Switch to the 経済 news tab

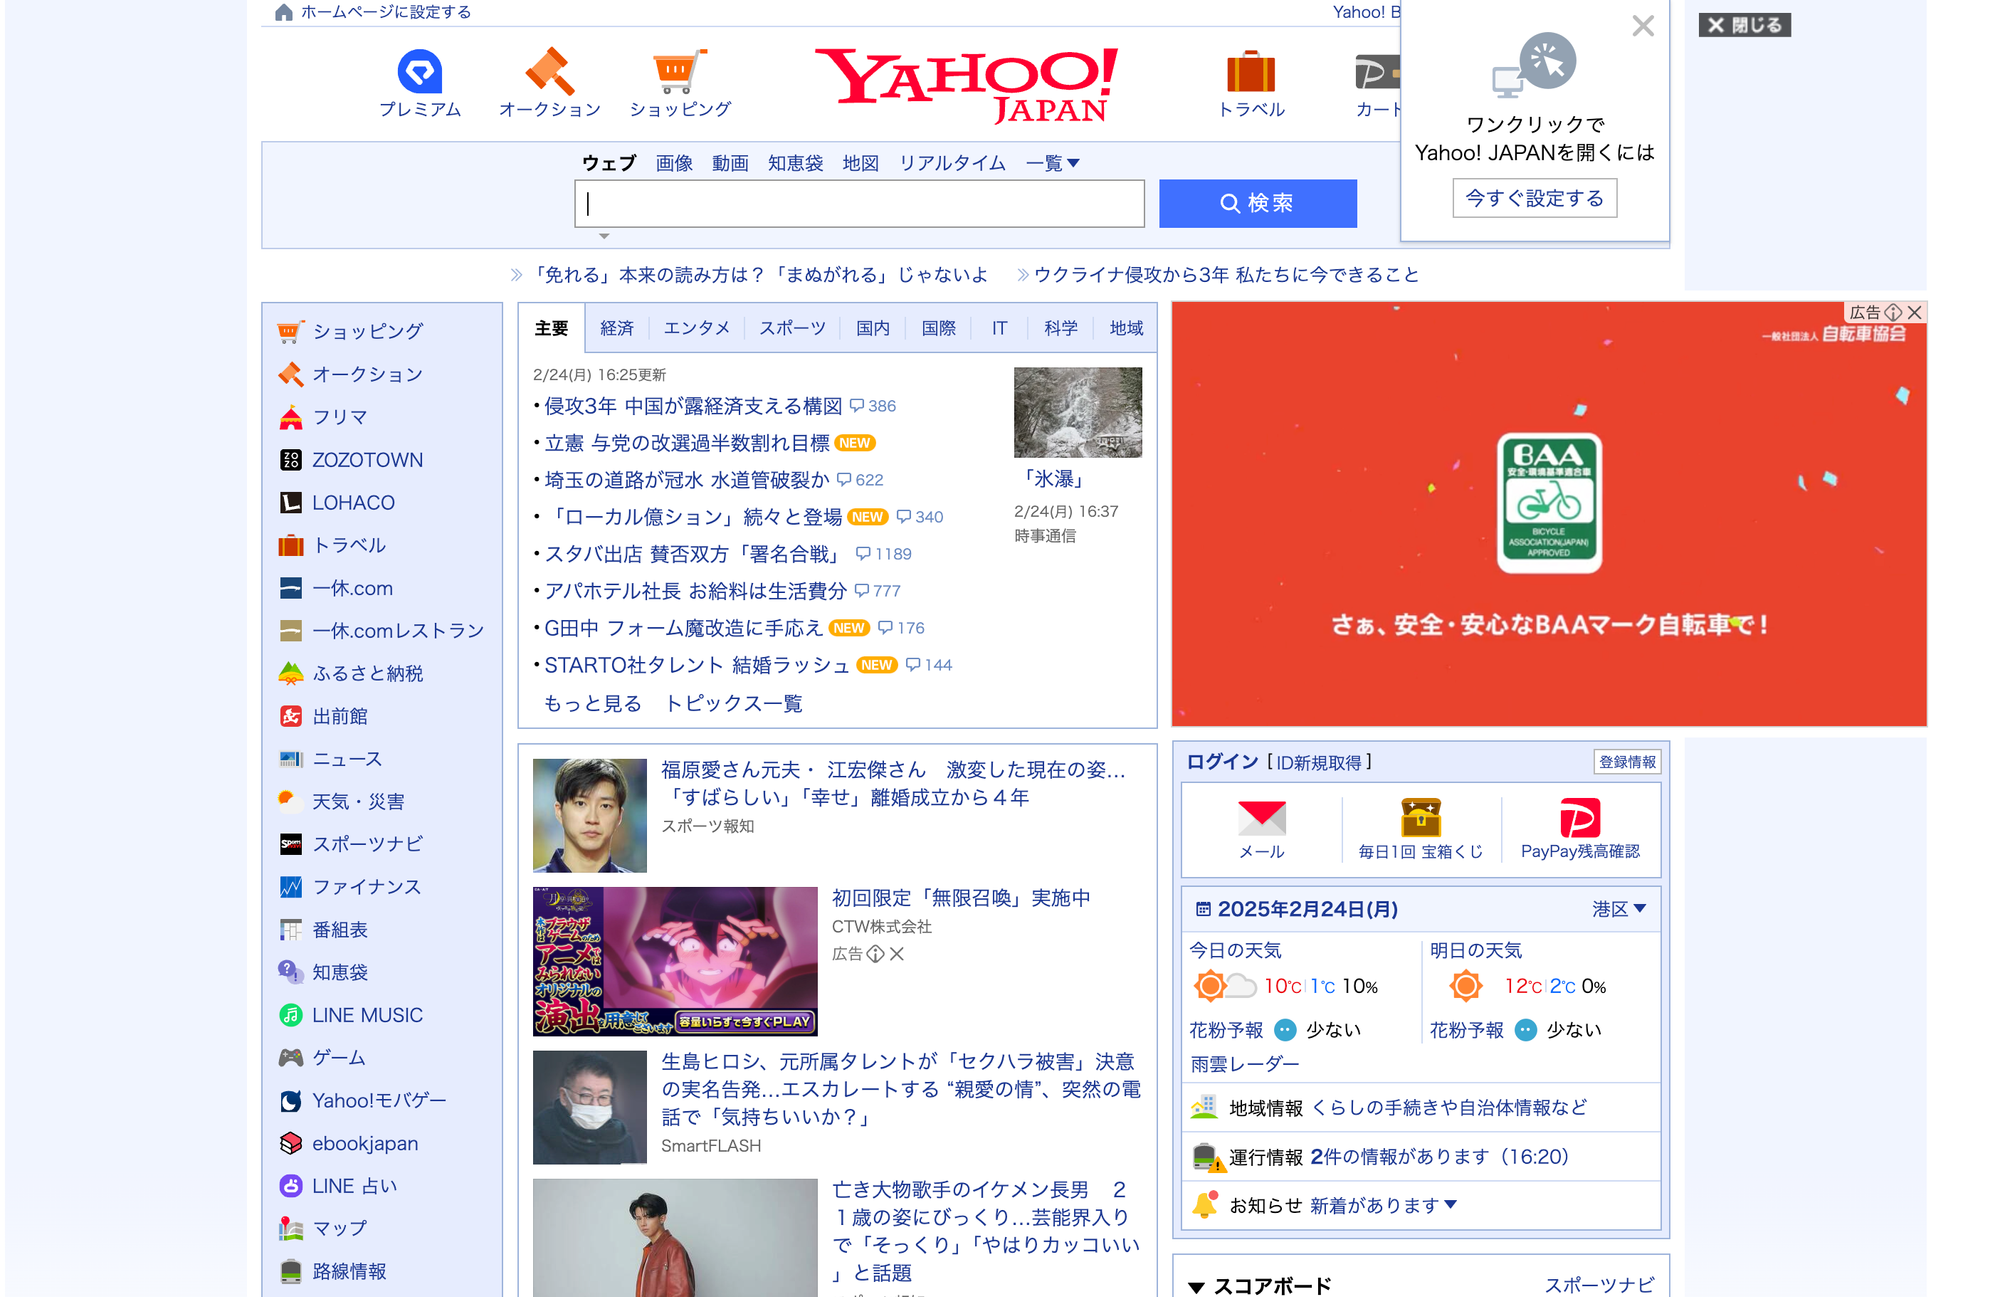click(617, 328)
